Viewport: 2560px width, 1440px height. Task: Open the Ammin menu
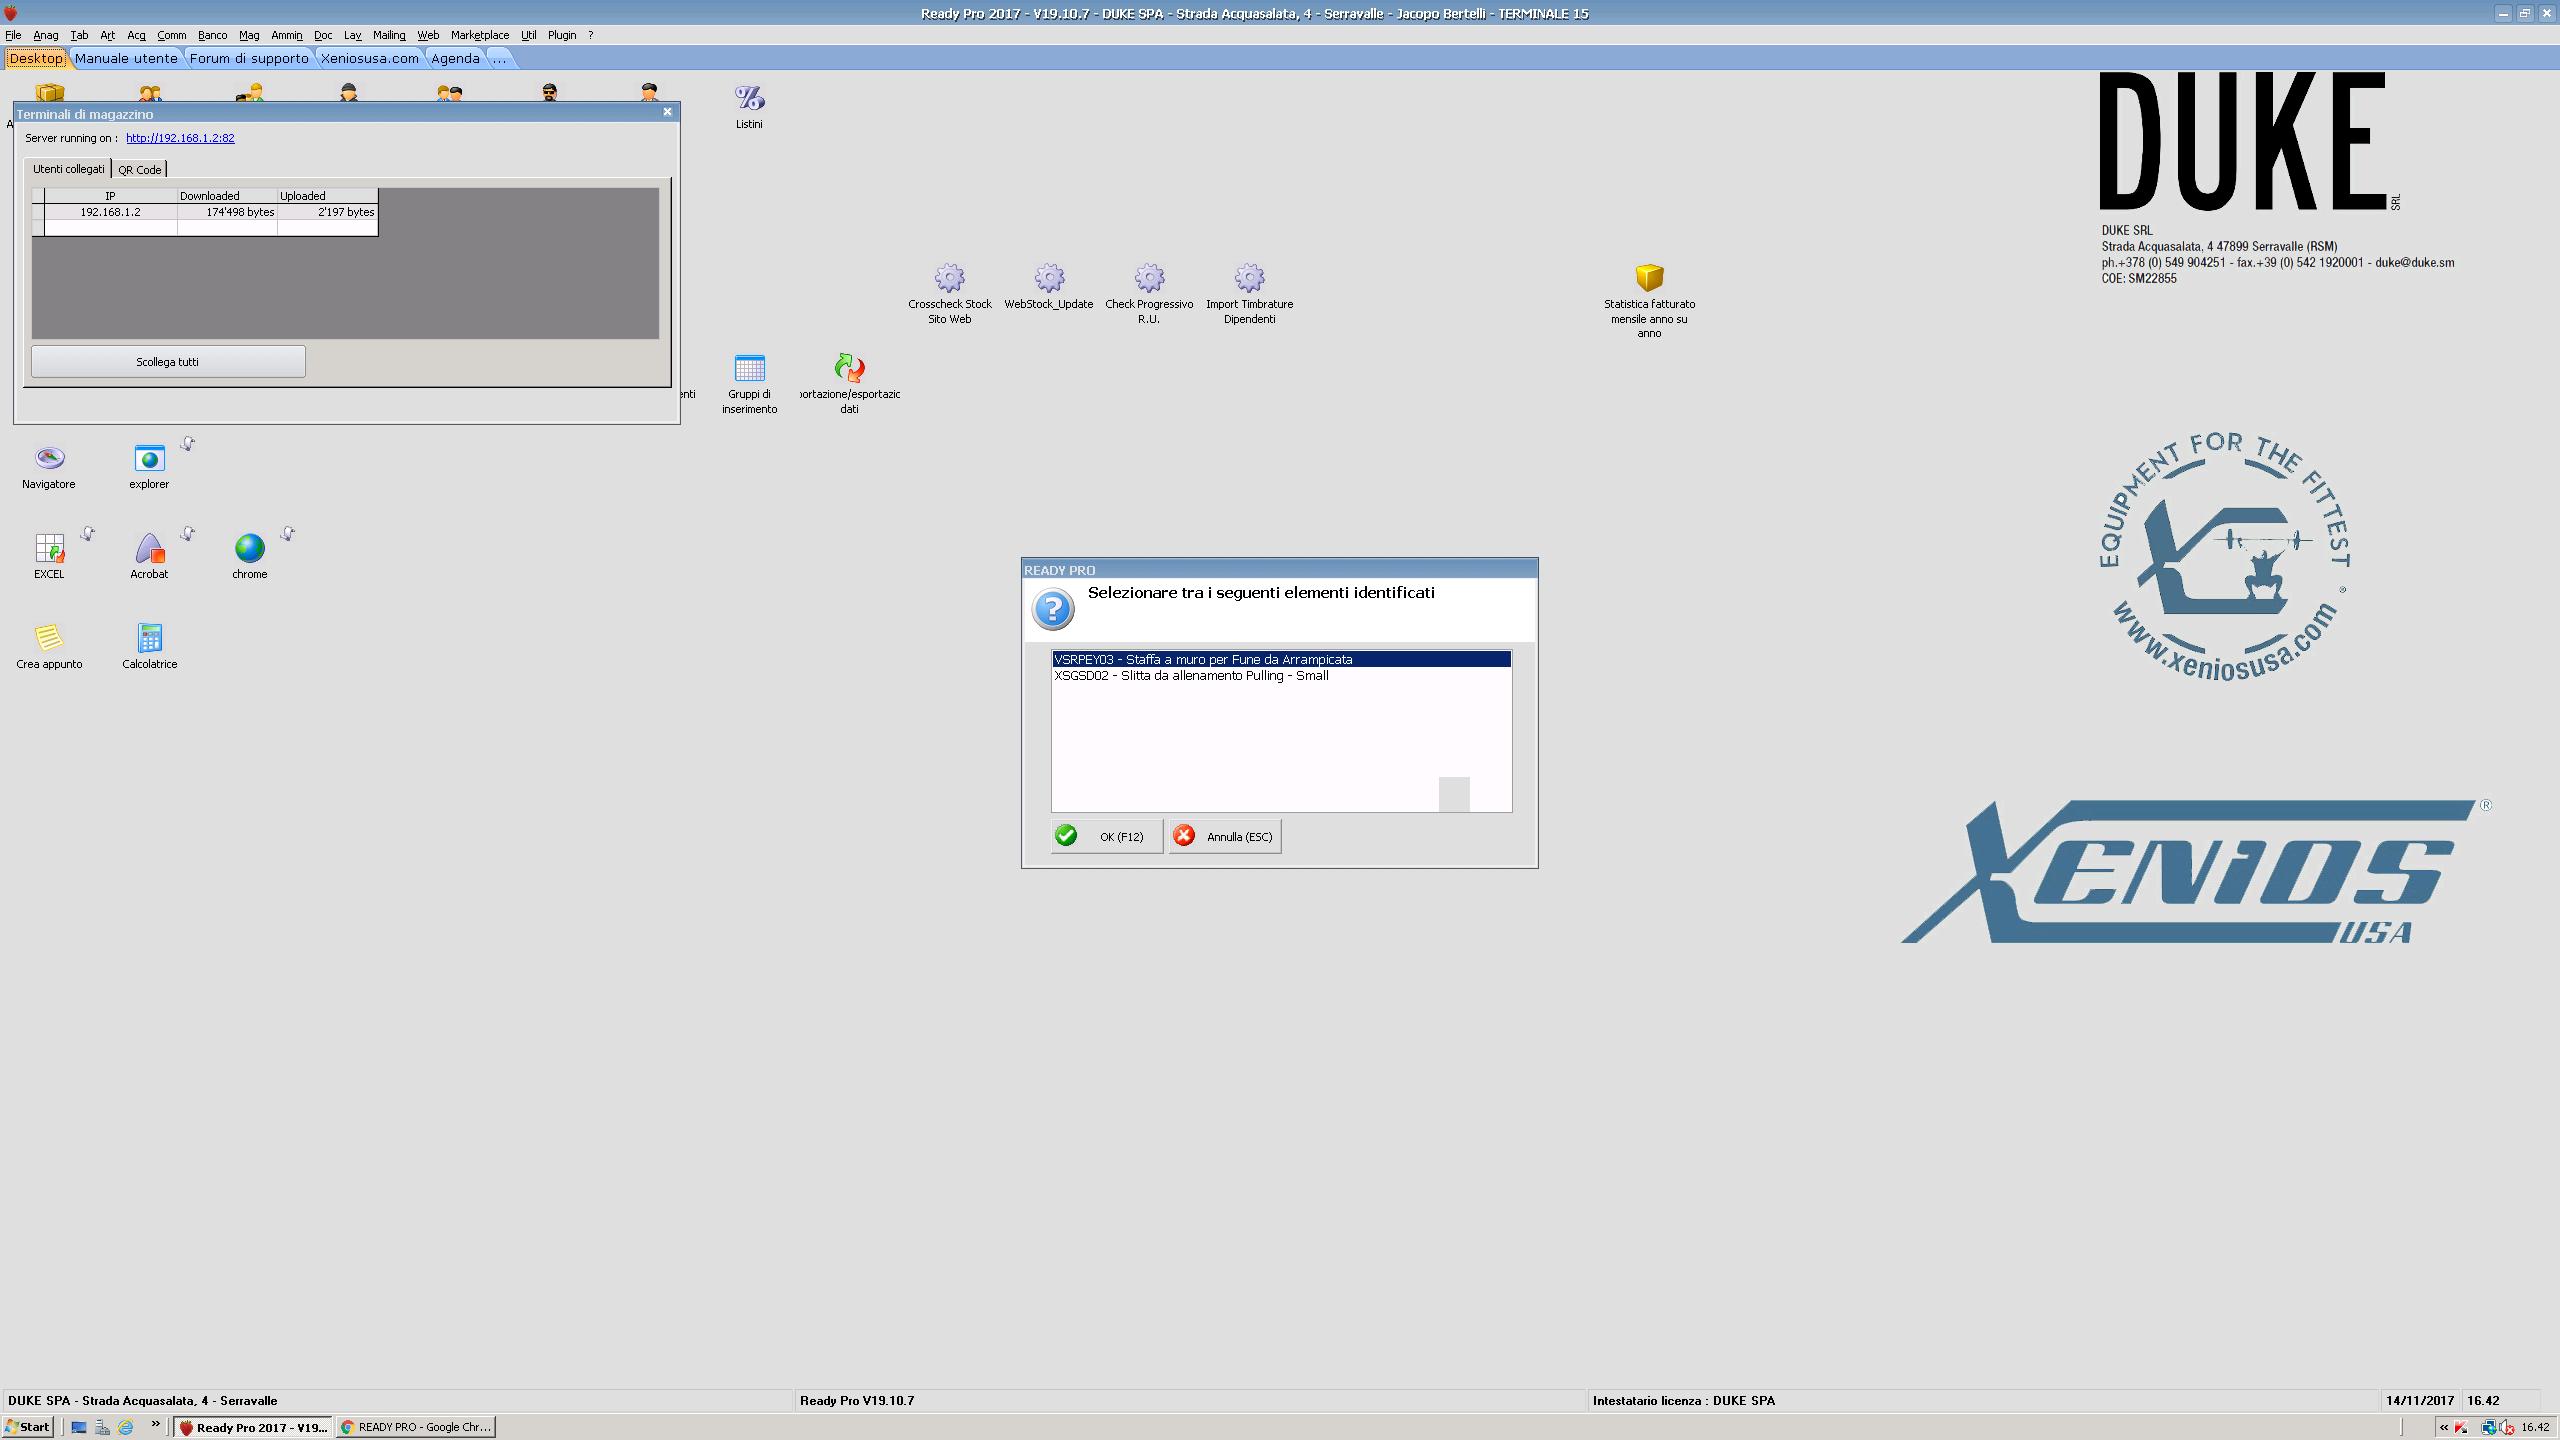287,35
